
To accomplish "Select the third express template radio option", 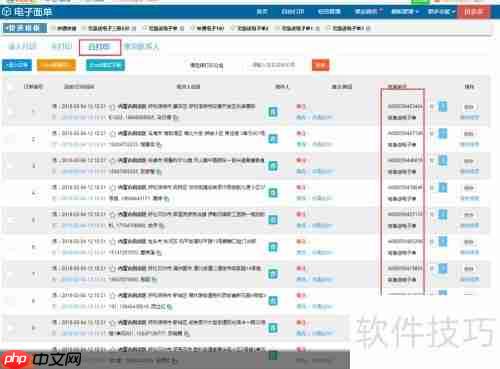I will (144, 28).
